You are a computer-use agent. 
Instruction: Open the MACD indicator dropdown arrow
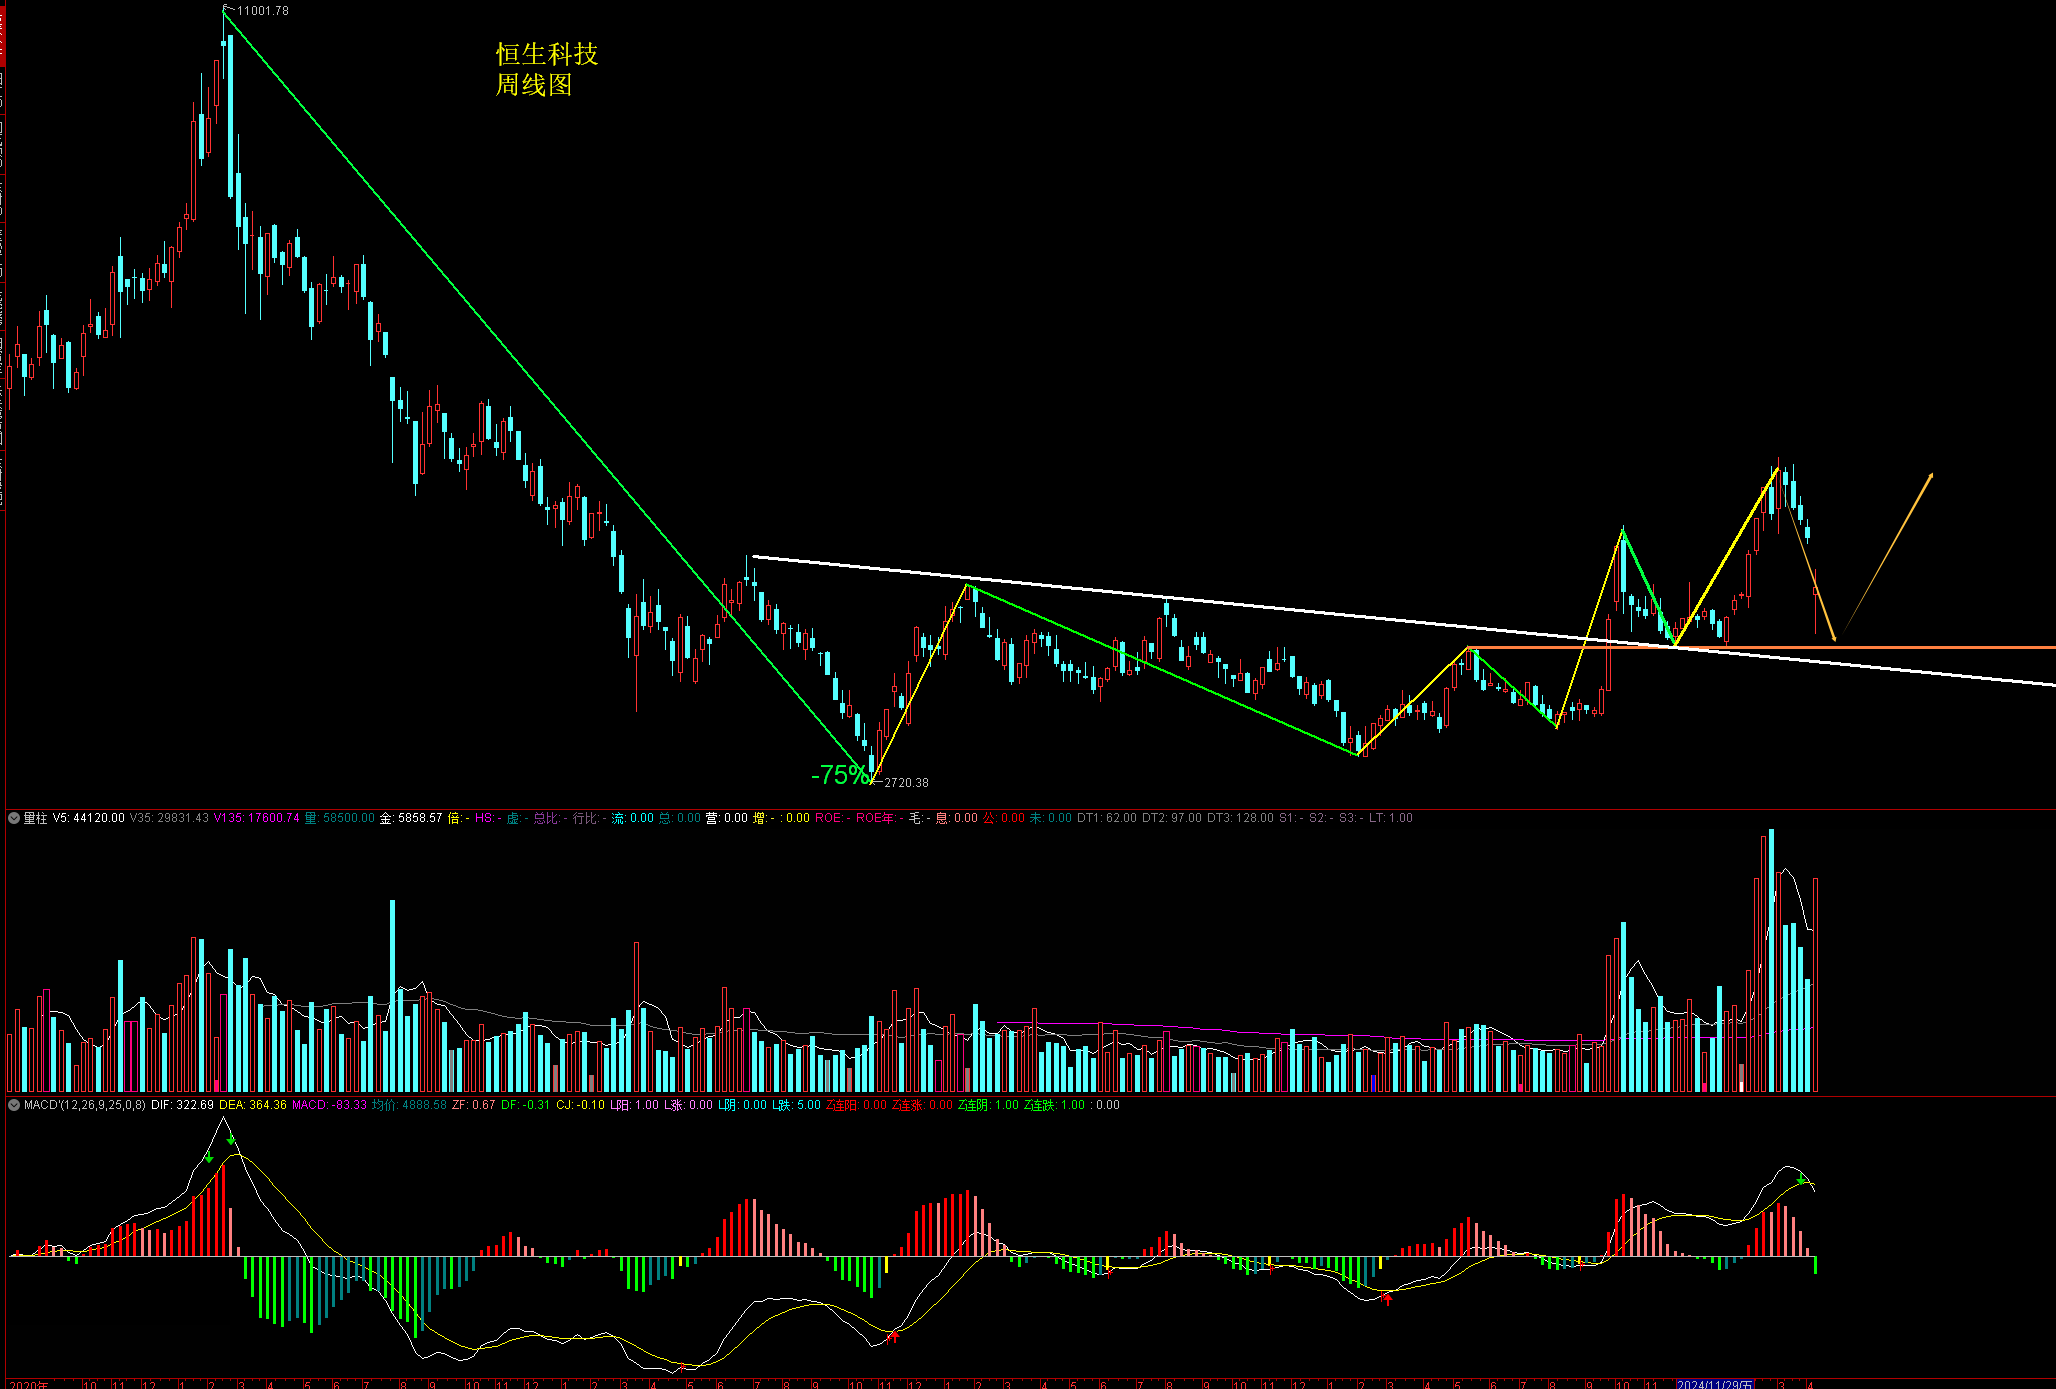[x=14, y=1105]
